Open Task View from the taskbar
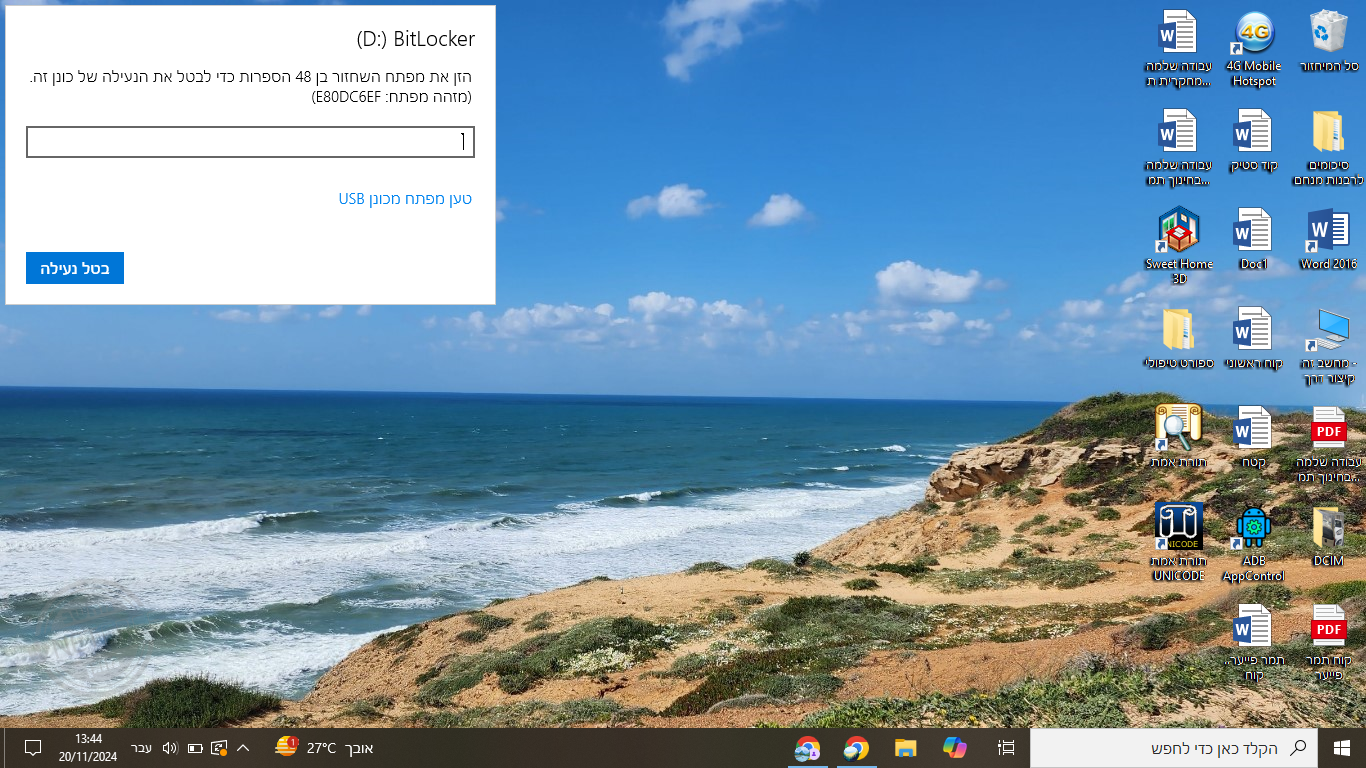Viewport: 1366px width, 768px height. tap(1006, 748)
